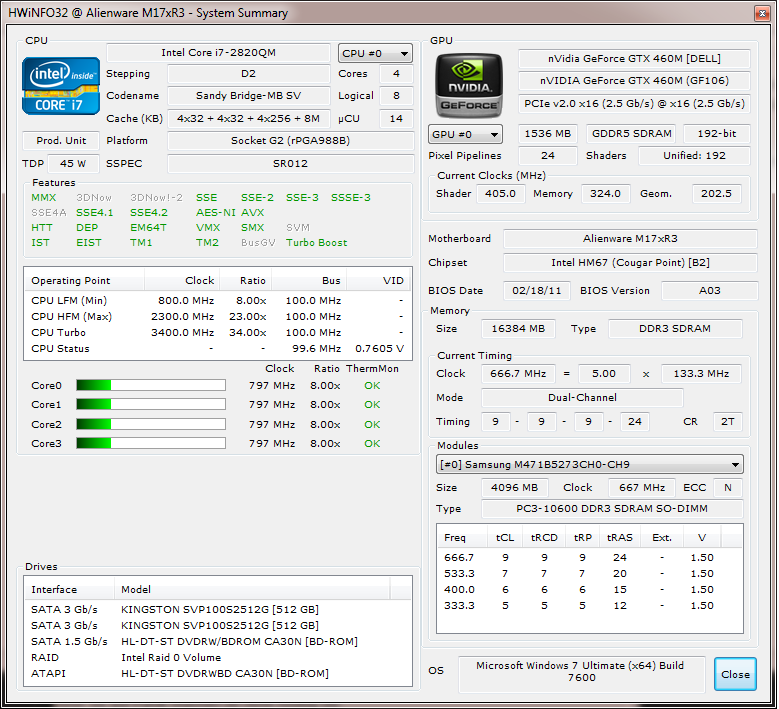This screenshot has height=709, width=779.
Task: Click the Unified: 192 shaders field
Action: [694, 156]
